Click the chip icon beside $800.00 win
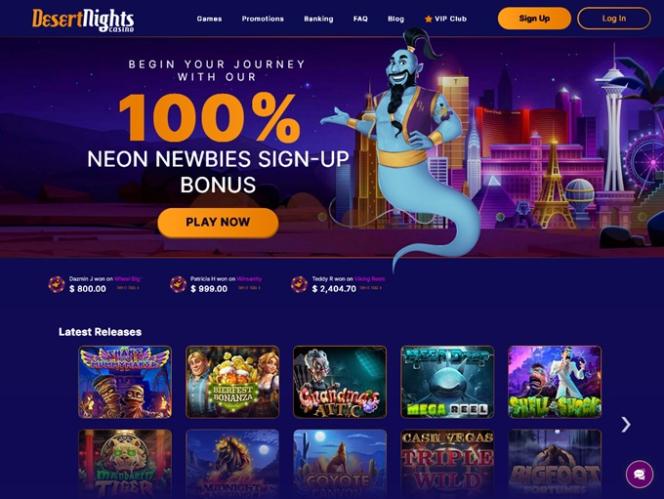Screen dimensions: 664x499 point(56,284)
